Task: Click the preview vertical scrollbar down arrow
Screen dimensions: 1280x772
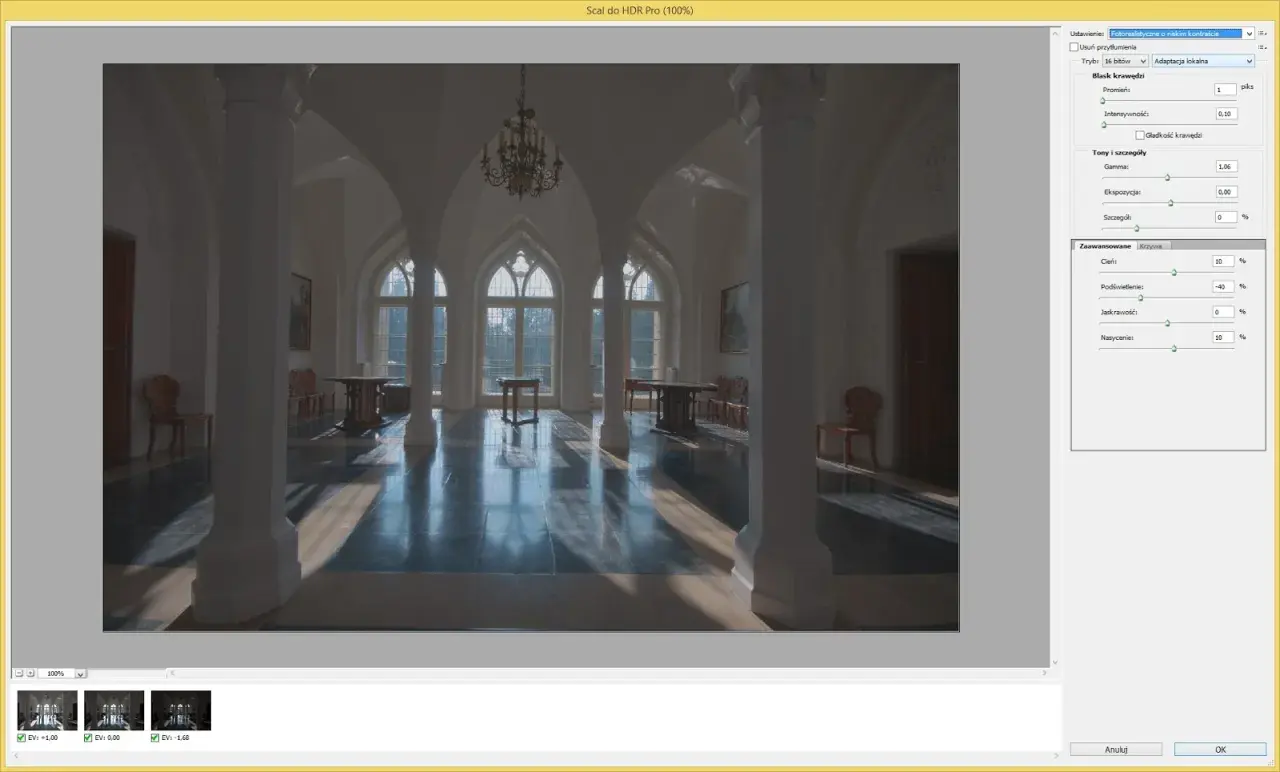Action: click(1055, 662)
